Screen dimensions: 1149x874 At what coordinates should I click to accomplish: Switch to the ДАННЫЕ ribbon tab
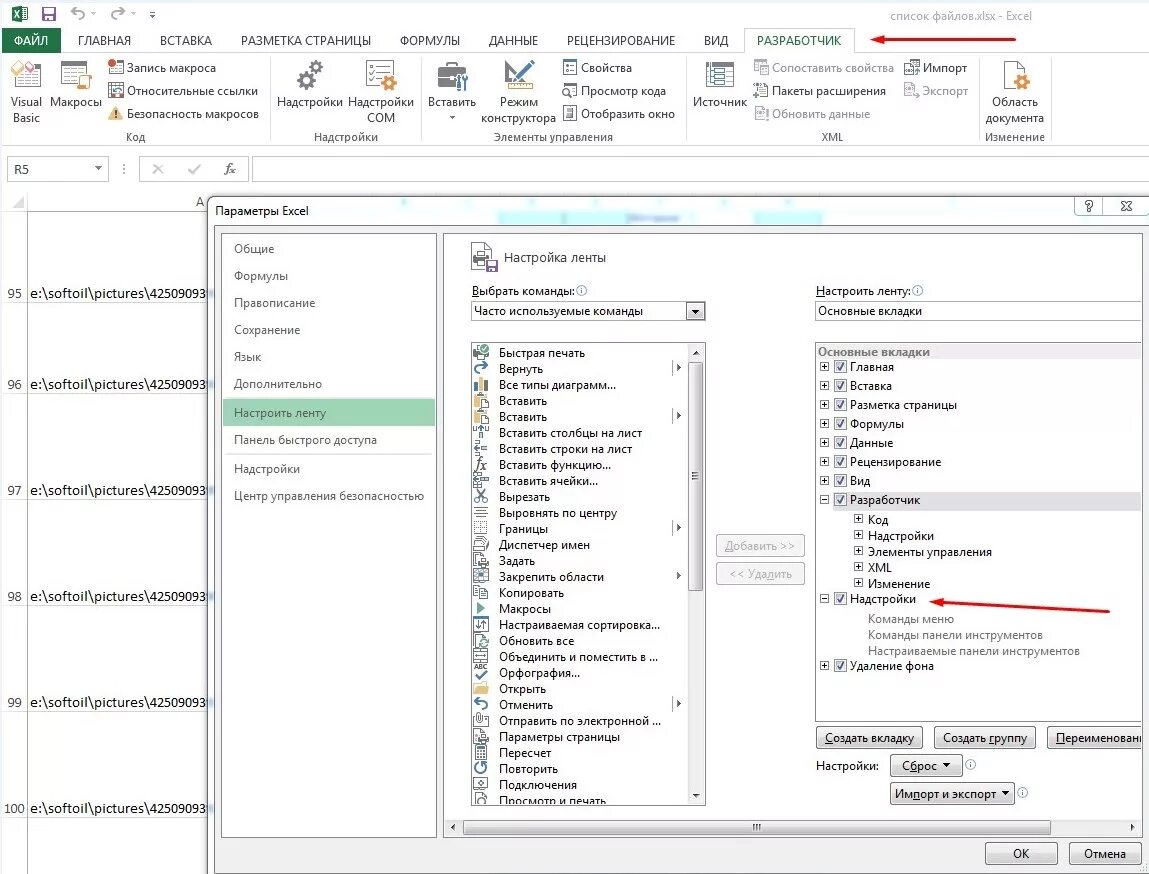coord(513,40)
